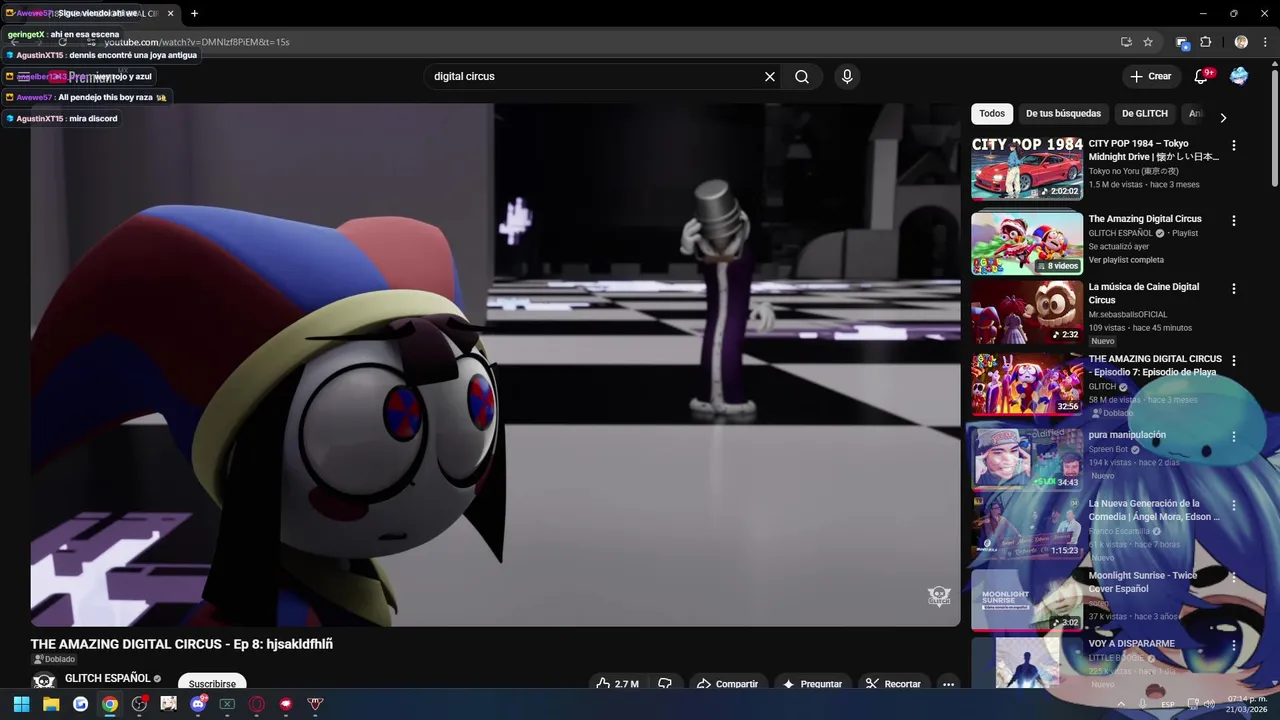1280x720 pixels.
Task: Open the pura manipulación thumbnail
Action: (x=1027, y=459)
